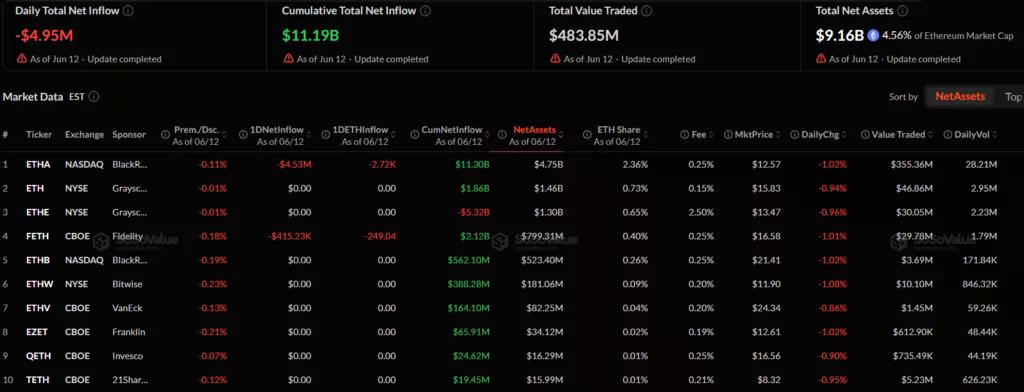Click 2.50% fee of ETHE

(x=701, y=212)
